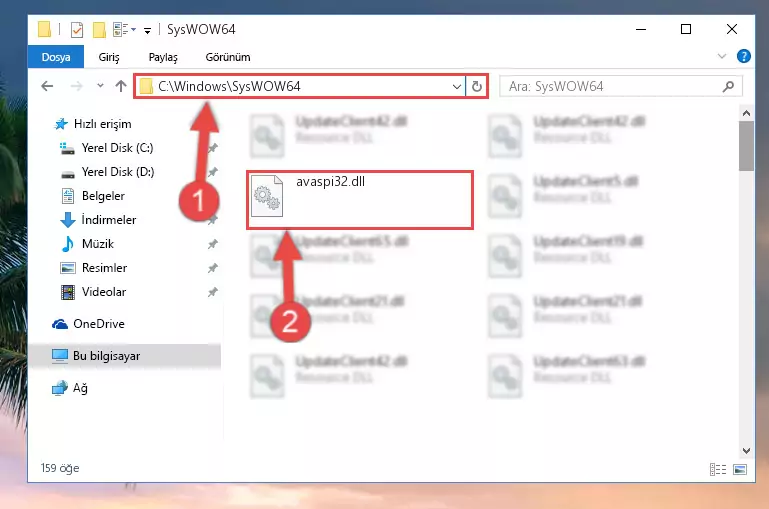The width and height of the screenshot is (769, 509).
Task: Click the 159 öğe status text
Action: [60, 468]
